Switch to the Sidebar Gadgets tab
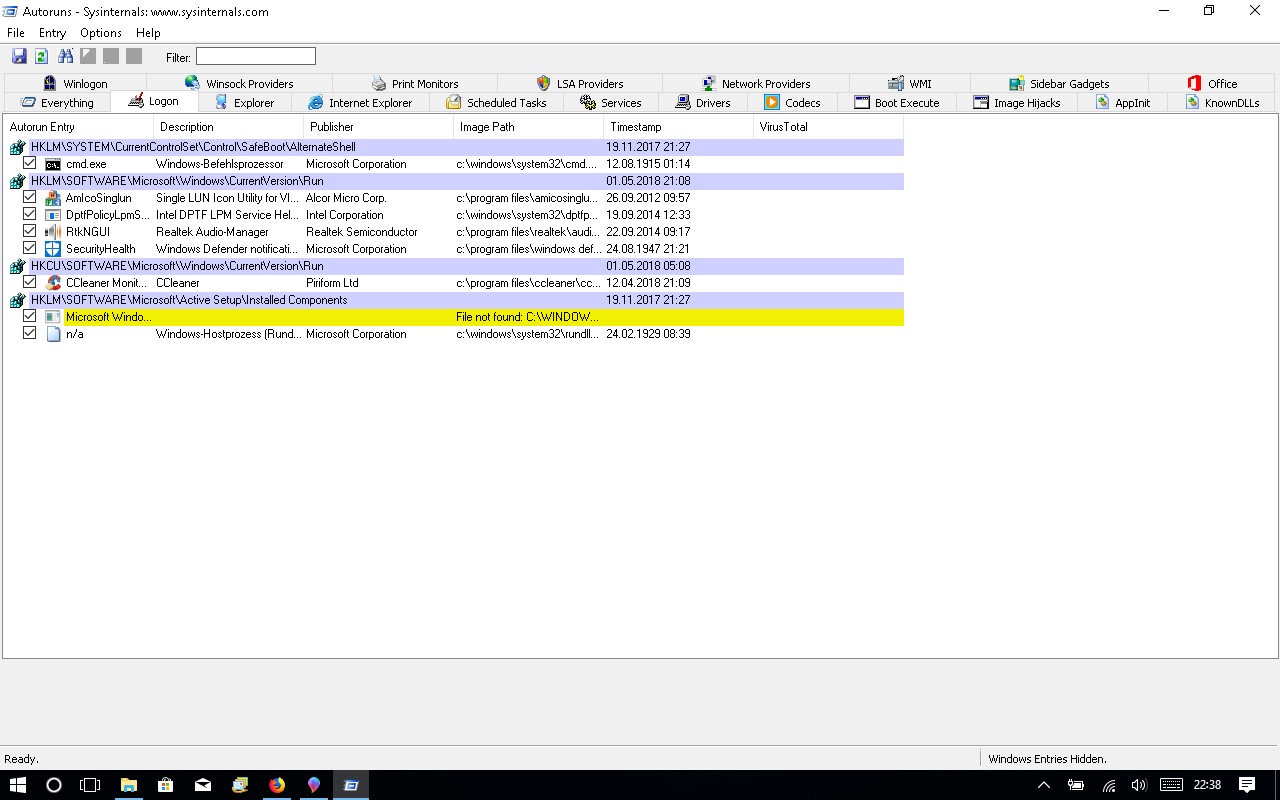 click(x=1058, y=84)
